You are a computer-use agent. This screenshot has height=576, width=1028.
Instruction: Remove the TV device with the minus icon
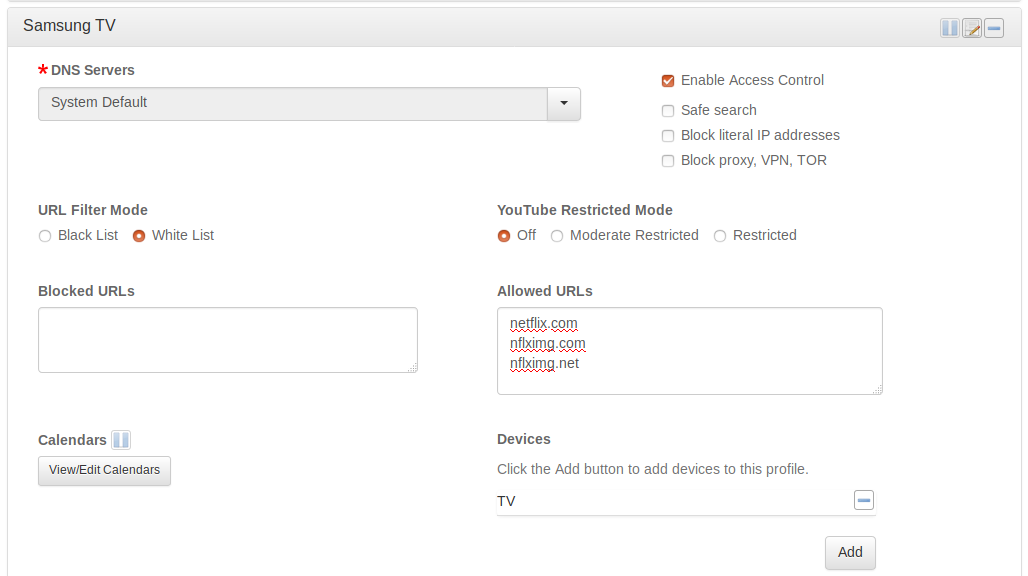[864, 500]
